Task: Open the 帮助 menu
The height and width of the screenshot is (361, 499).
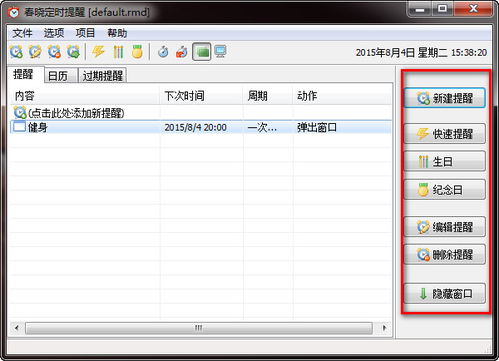Action: coord(117,33)
